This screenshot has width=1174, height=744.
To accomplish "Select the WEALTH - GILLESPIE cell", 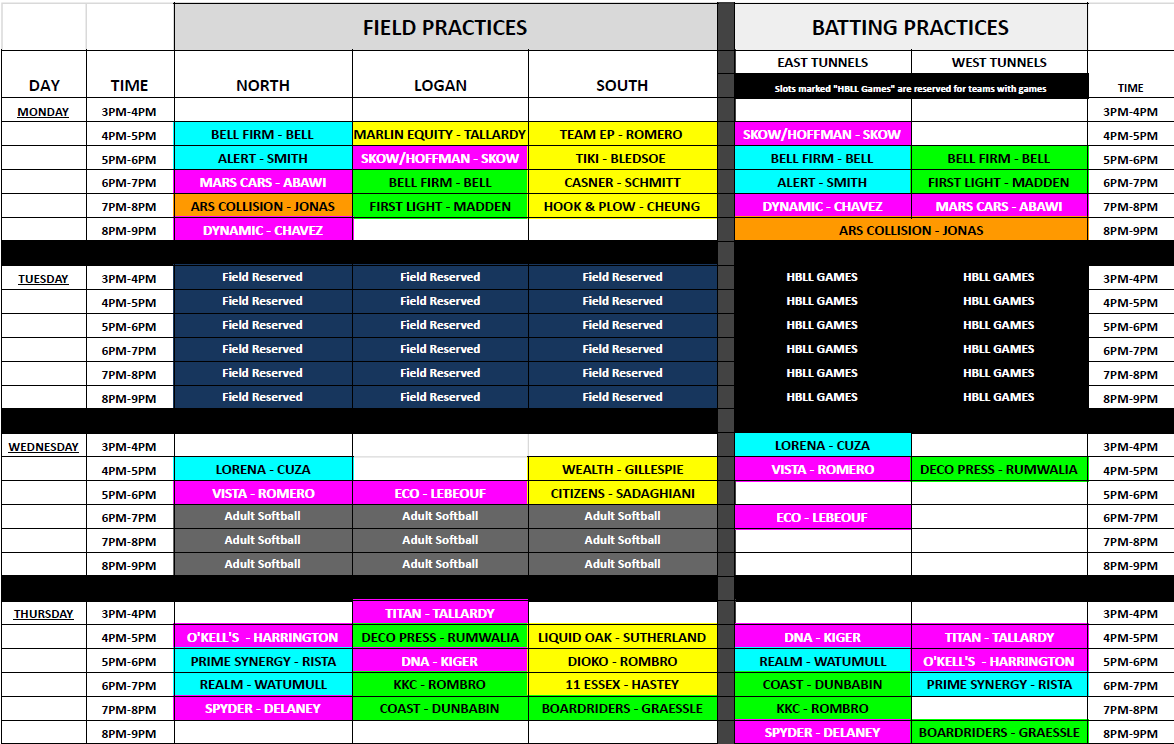I will click(622, 469).
